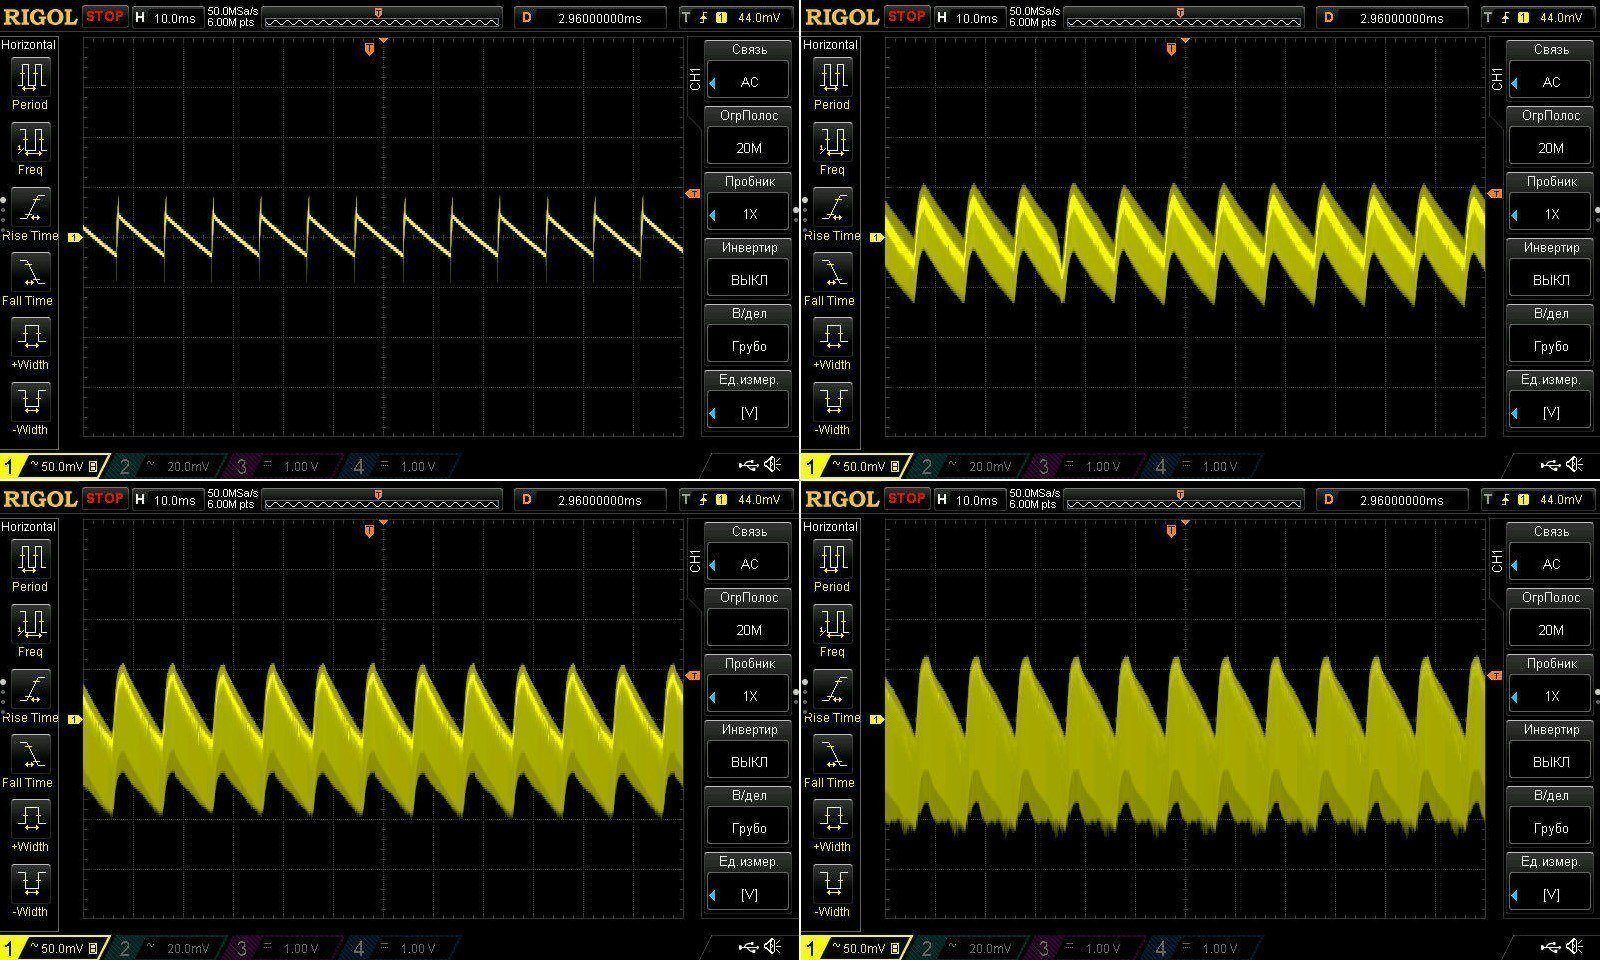Open Связь AC coupling selector in top-left scope

tap(748, 82)
